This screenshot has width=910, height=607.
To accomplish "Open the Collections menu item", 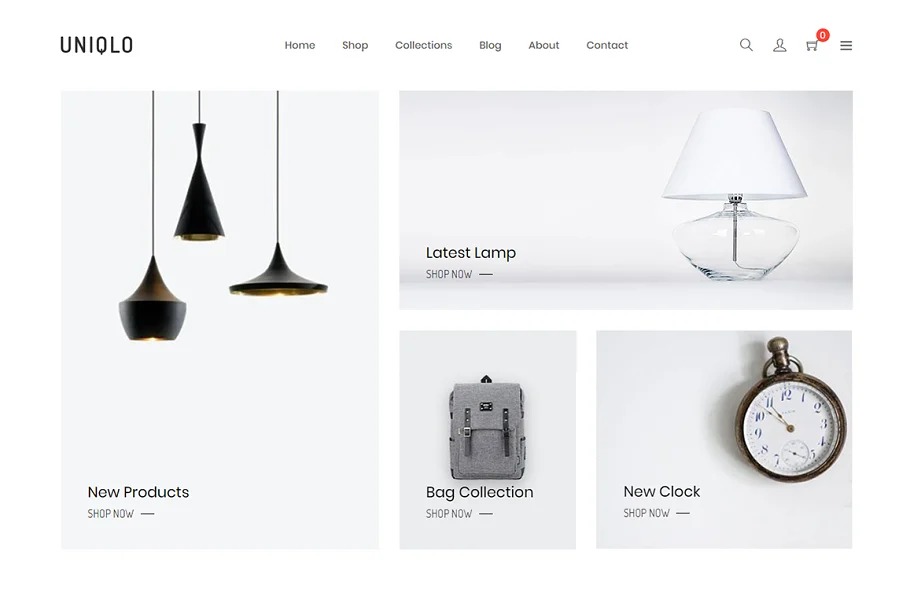I will tap(423, 45).
